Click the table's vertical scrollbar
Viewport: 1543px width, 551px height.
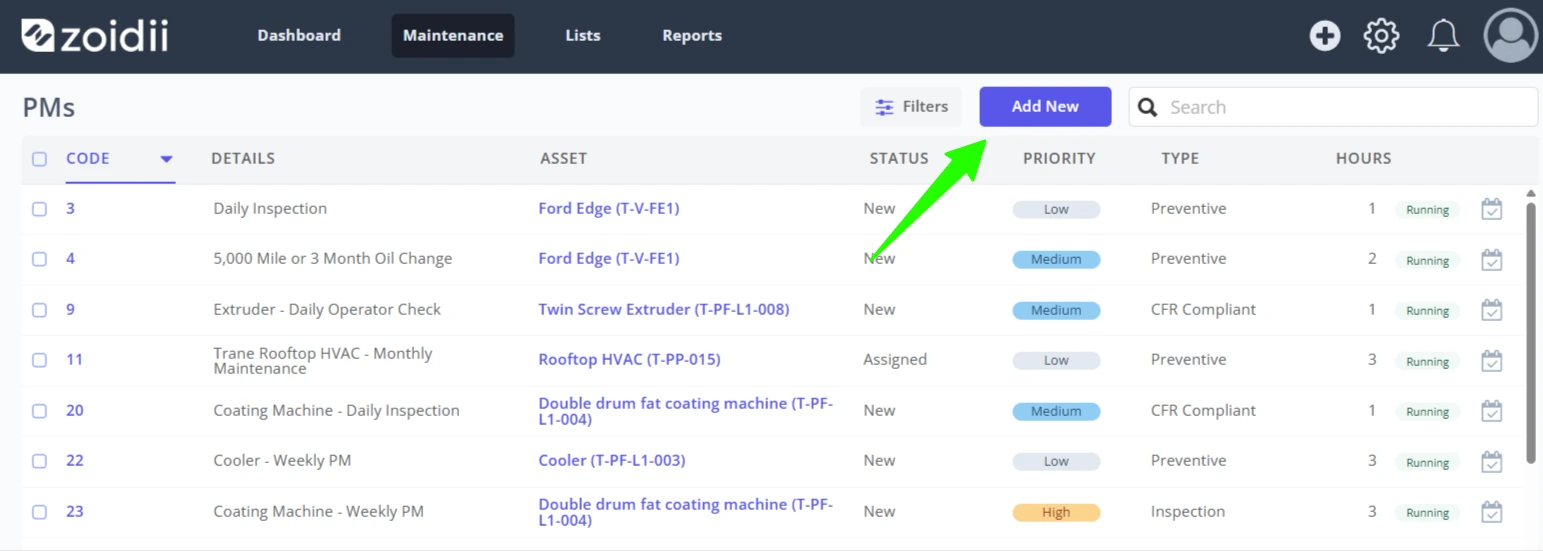(x=1530, y=333)
